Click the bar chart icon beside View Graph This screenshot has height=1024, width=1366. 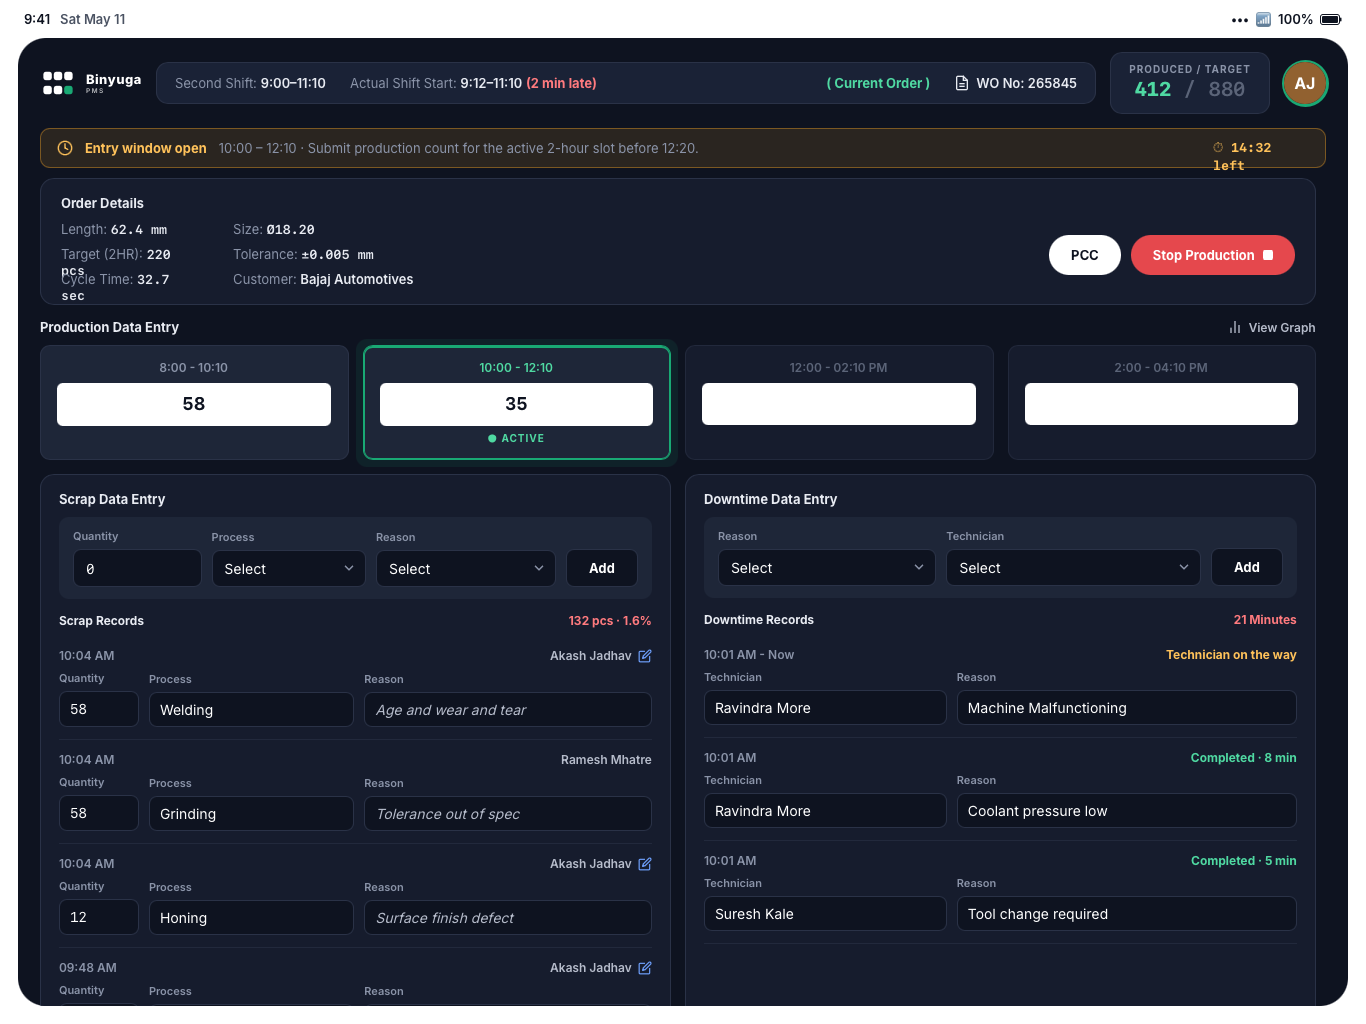coord(1235,327)
